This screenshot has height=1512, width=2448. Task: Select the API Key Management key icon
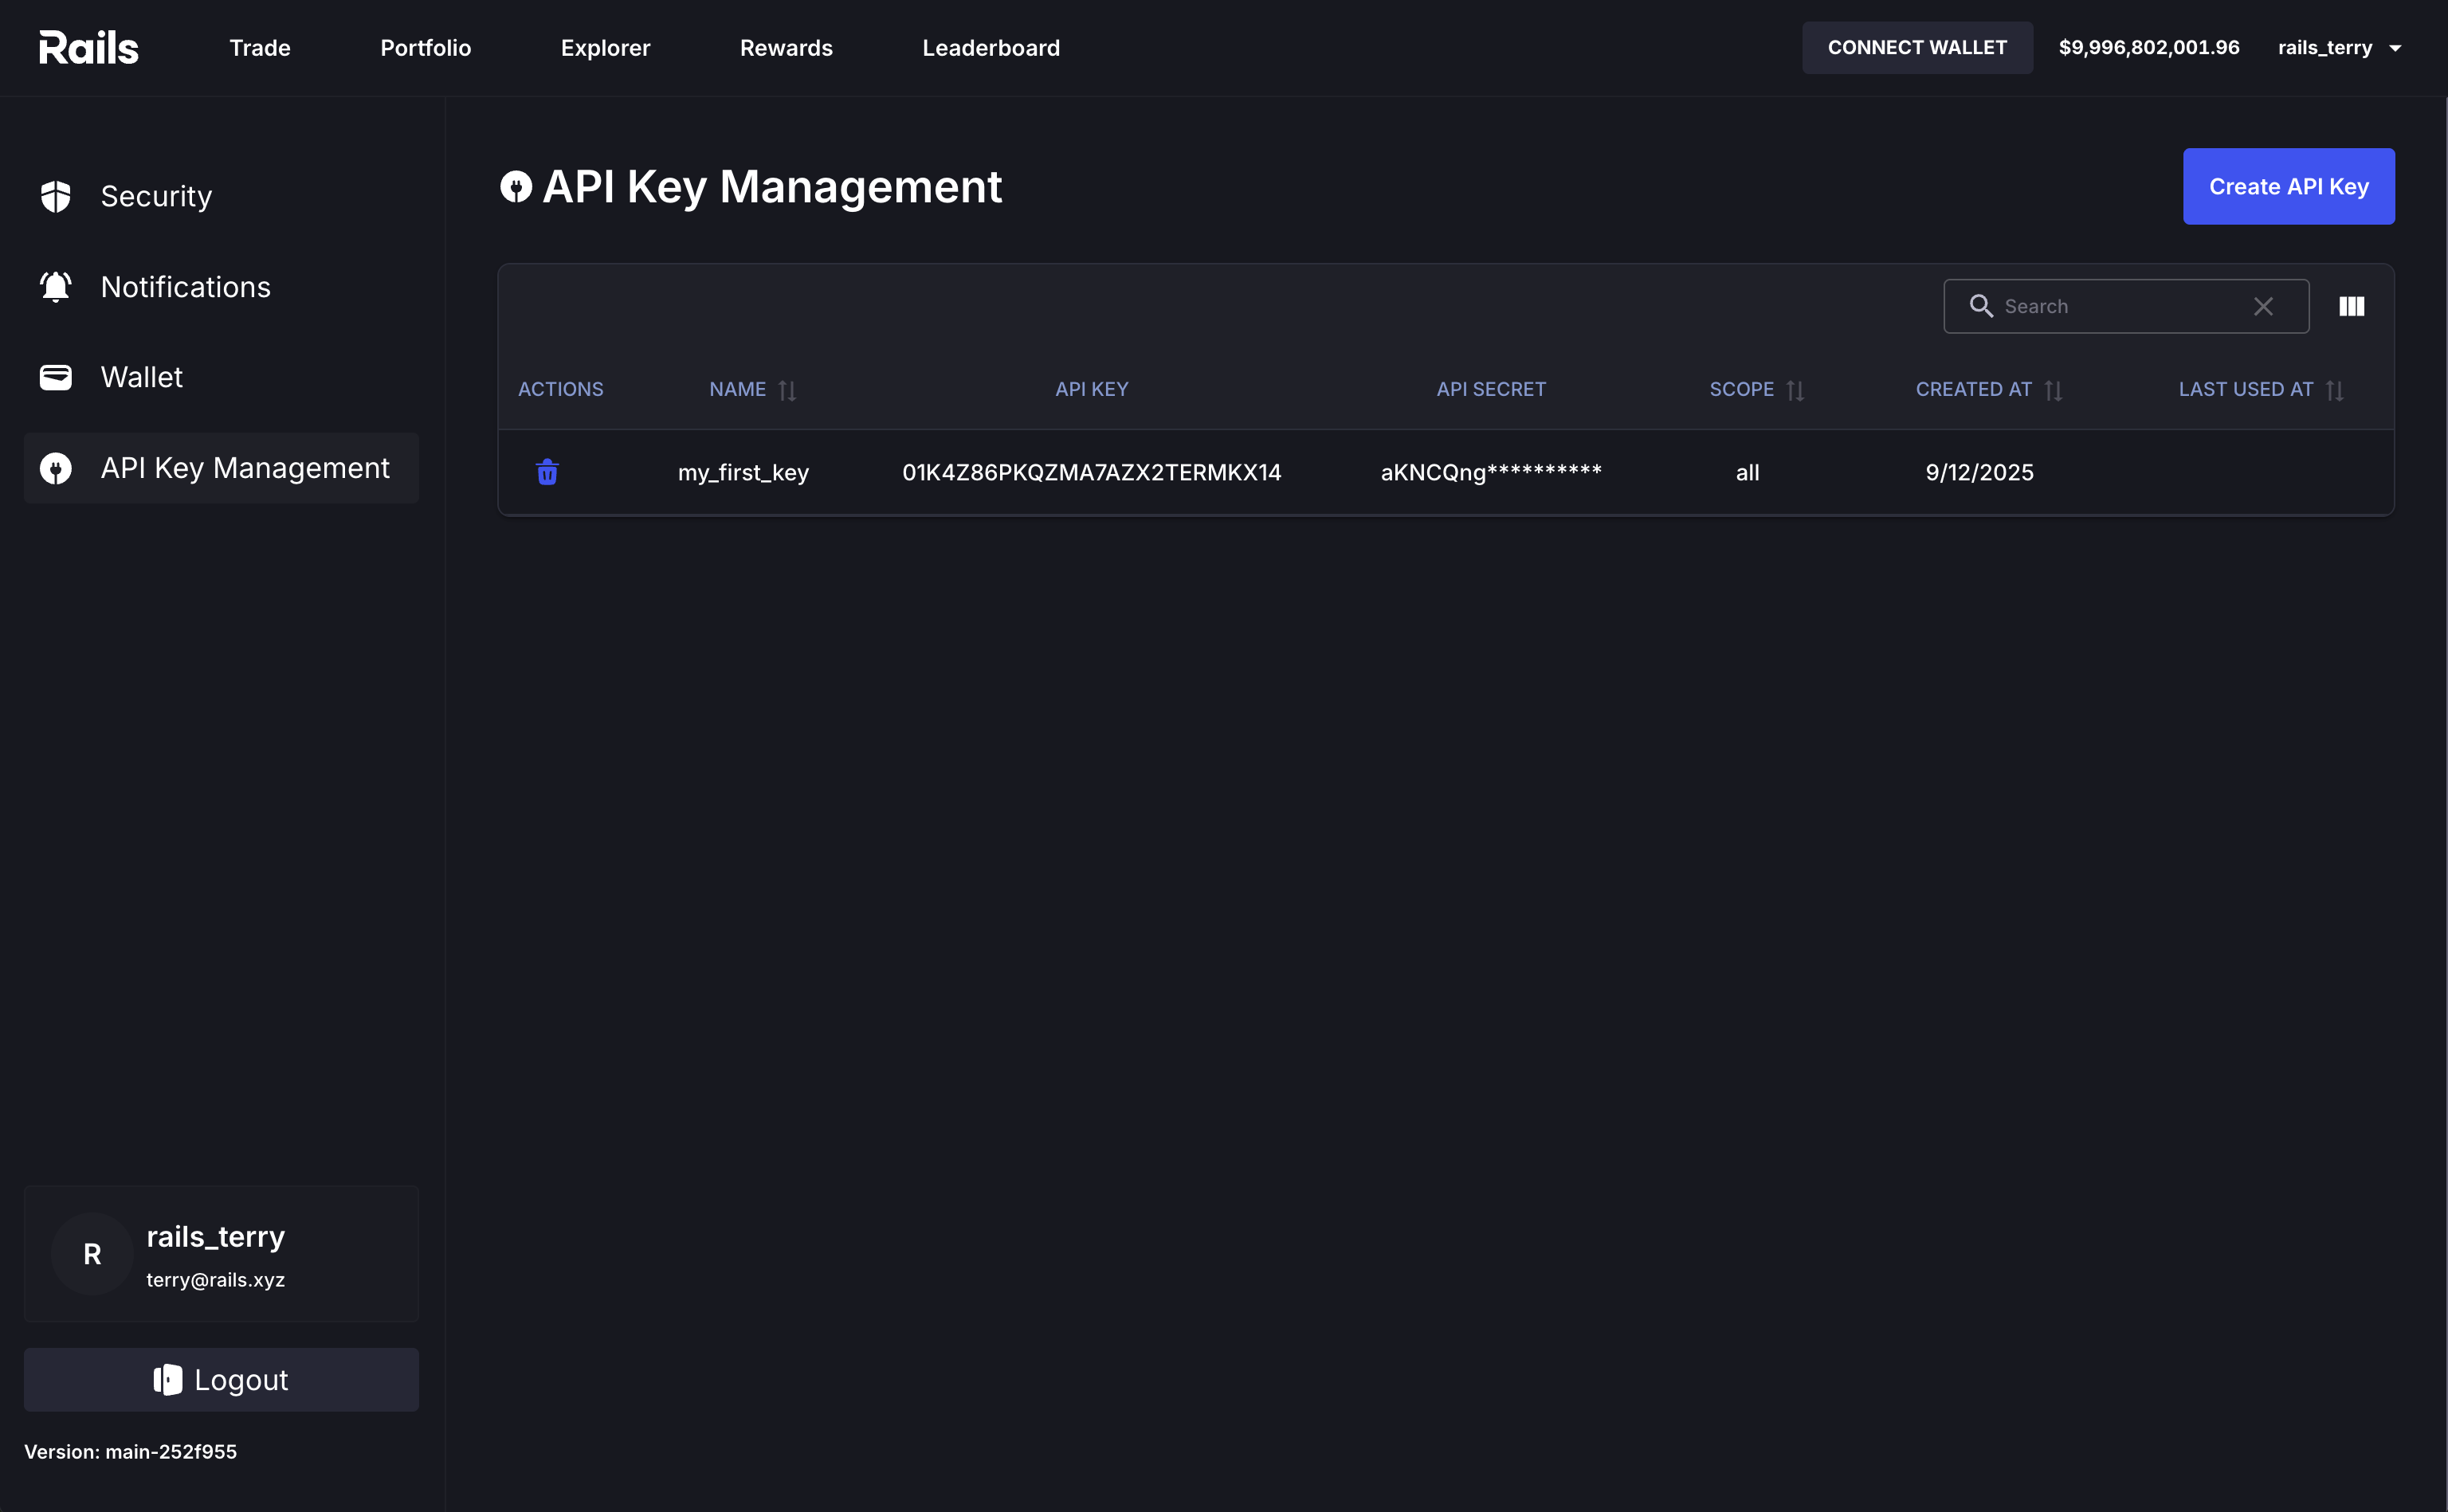(x=56, y=467)
